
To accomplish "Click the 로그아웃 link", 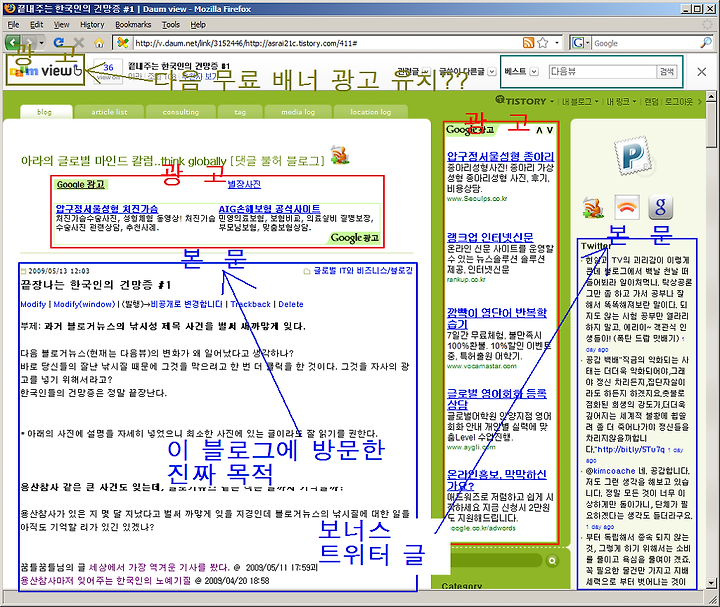I will click(x=679, y=101).
